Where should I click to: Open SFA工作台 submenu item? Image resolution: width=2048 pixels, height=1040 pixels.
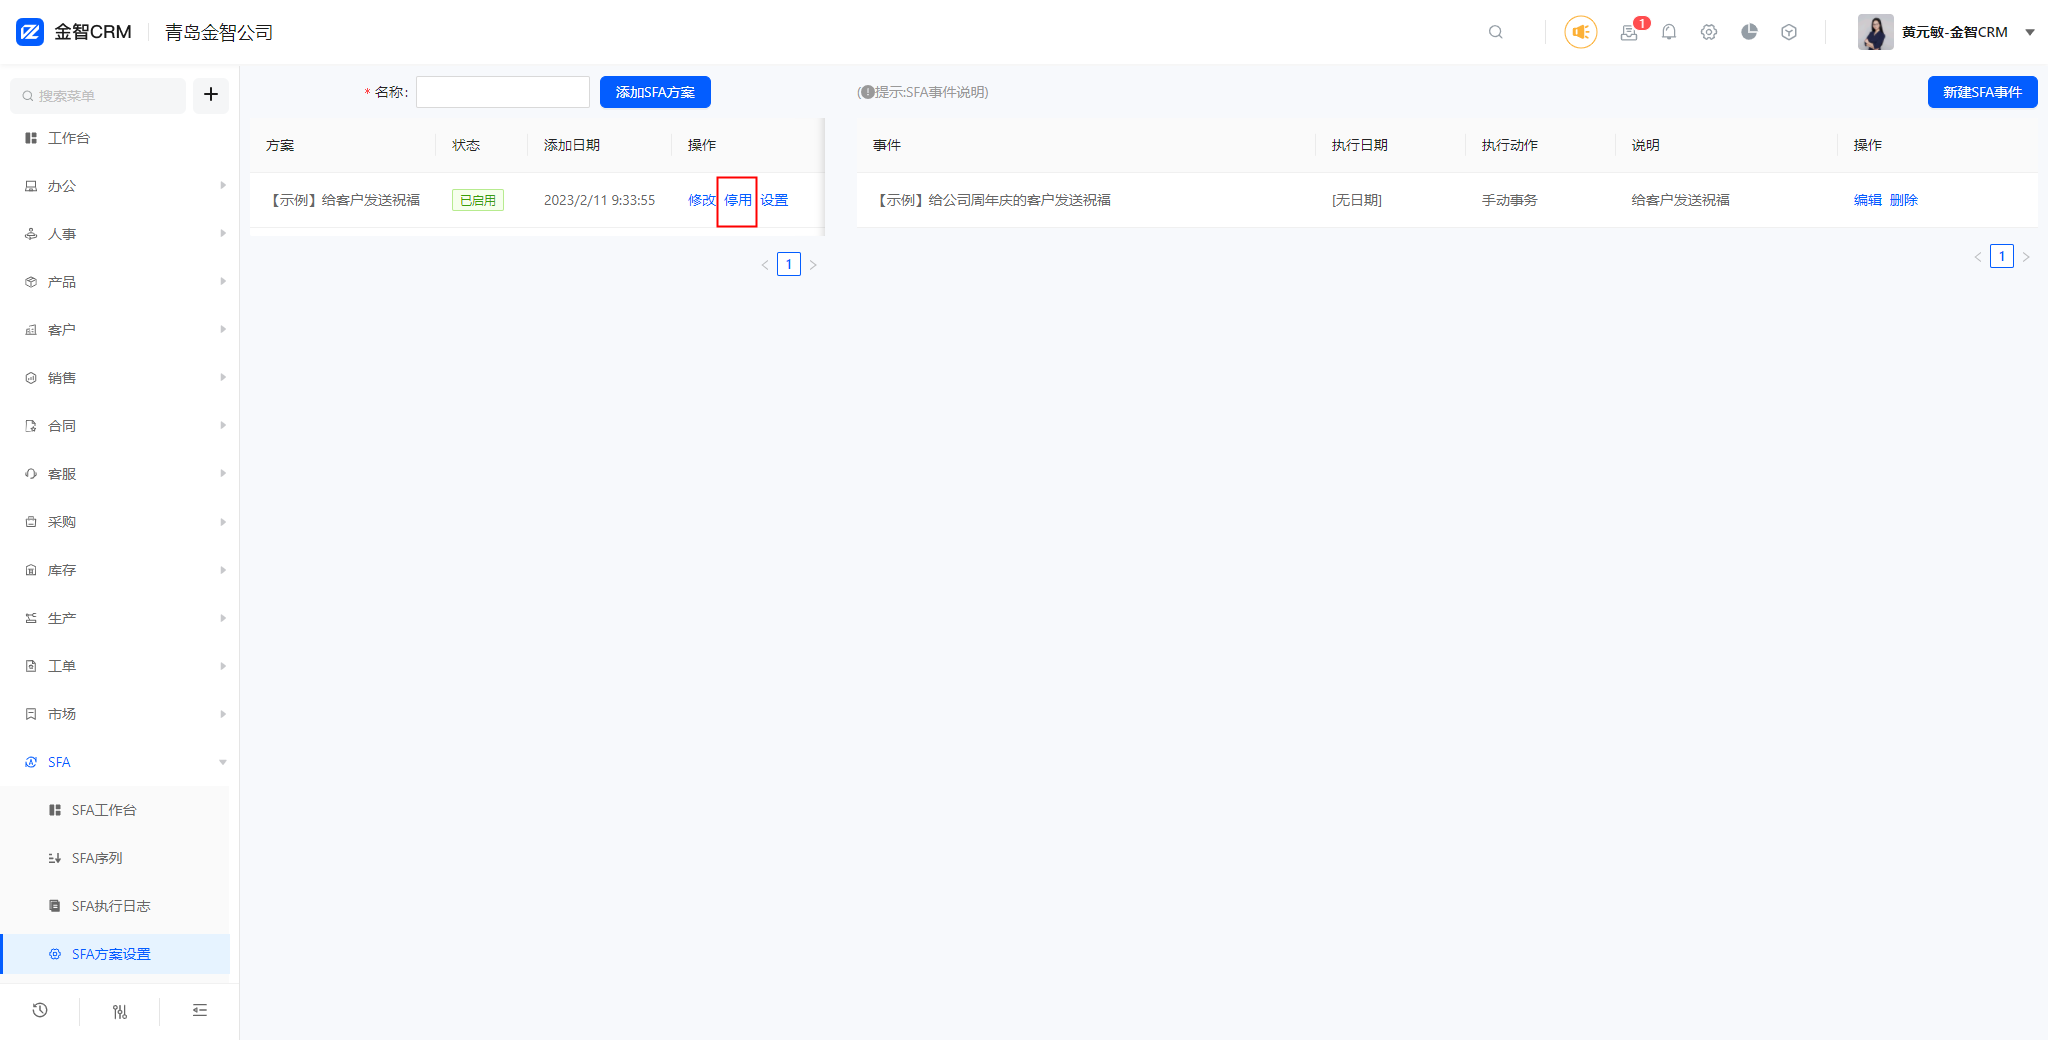coord(115,810)
